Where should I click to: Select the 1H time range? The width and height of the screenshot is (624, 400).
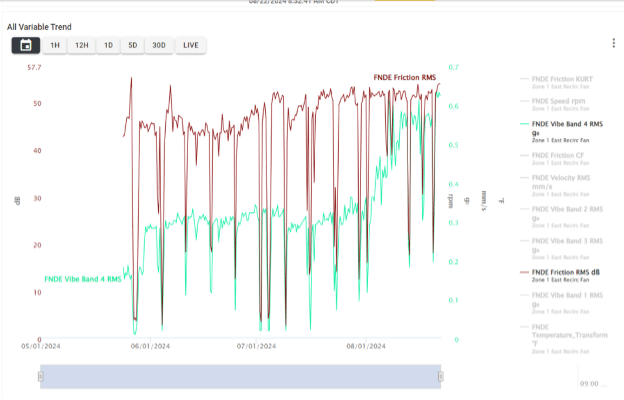(55, 45)
